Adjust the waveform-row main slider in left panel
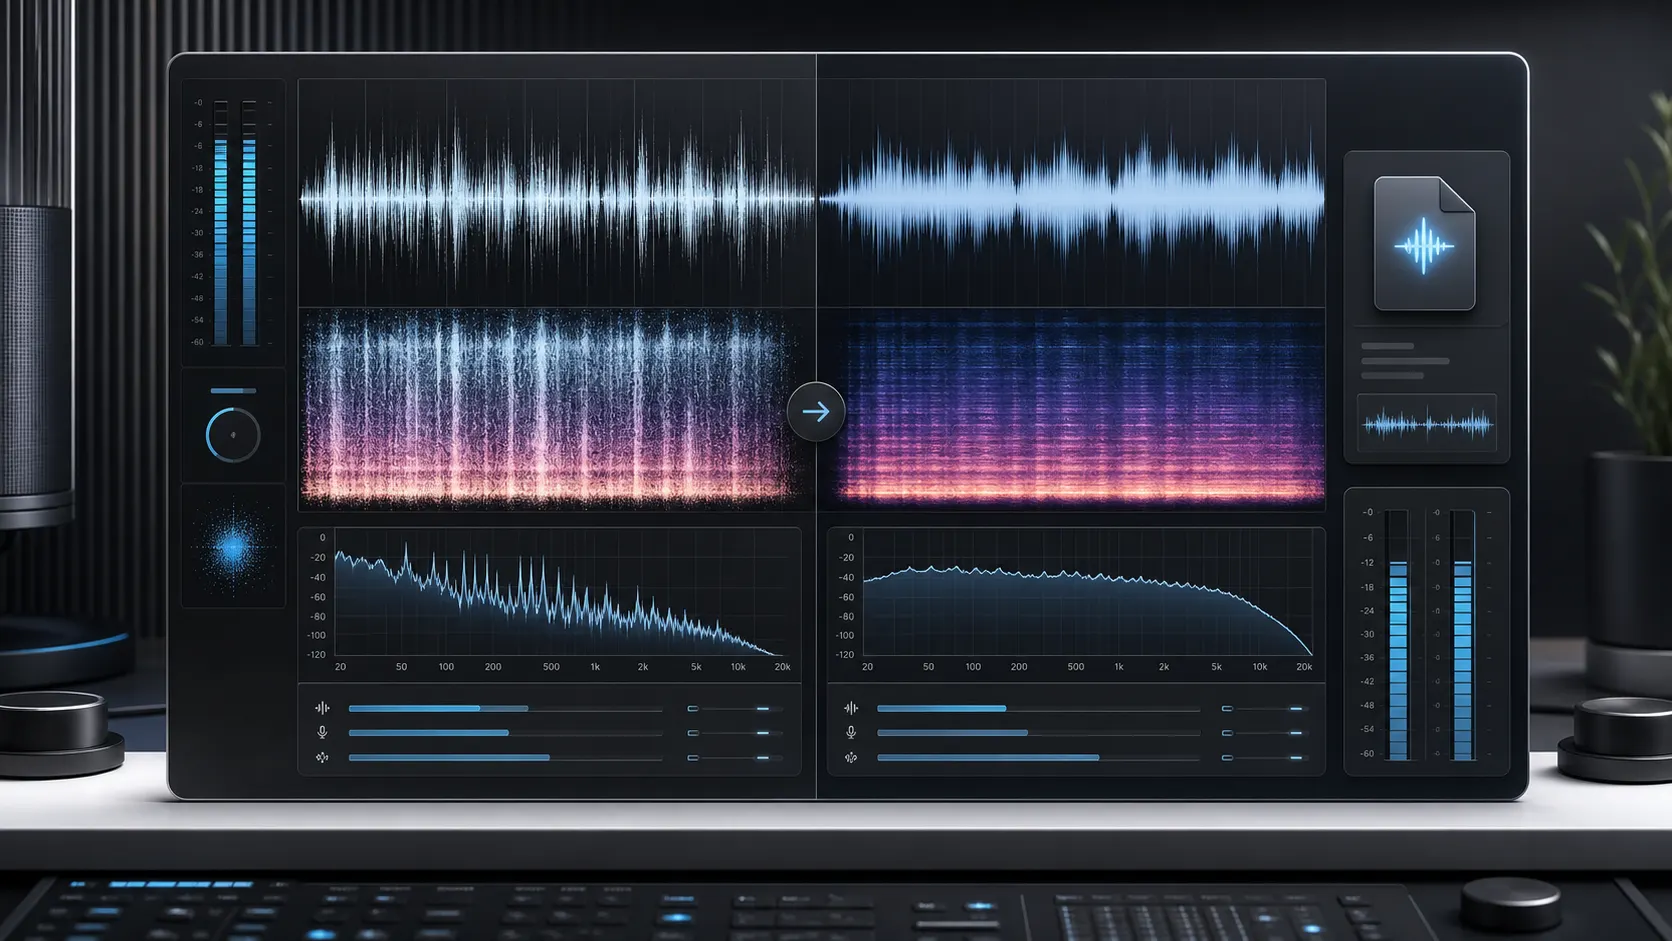 pos(505,708)
